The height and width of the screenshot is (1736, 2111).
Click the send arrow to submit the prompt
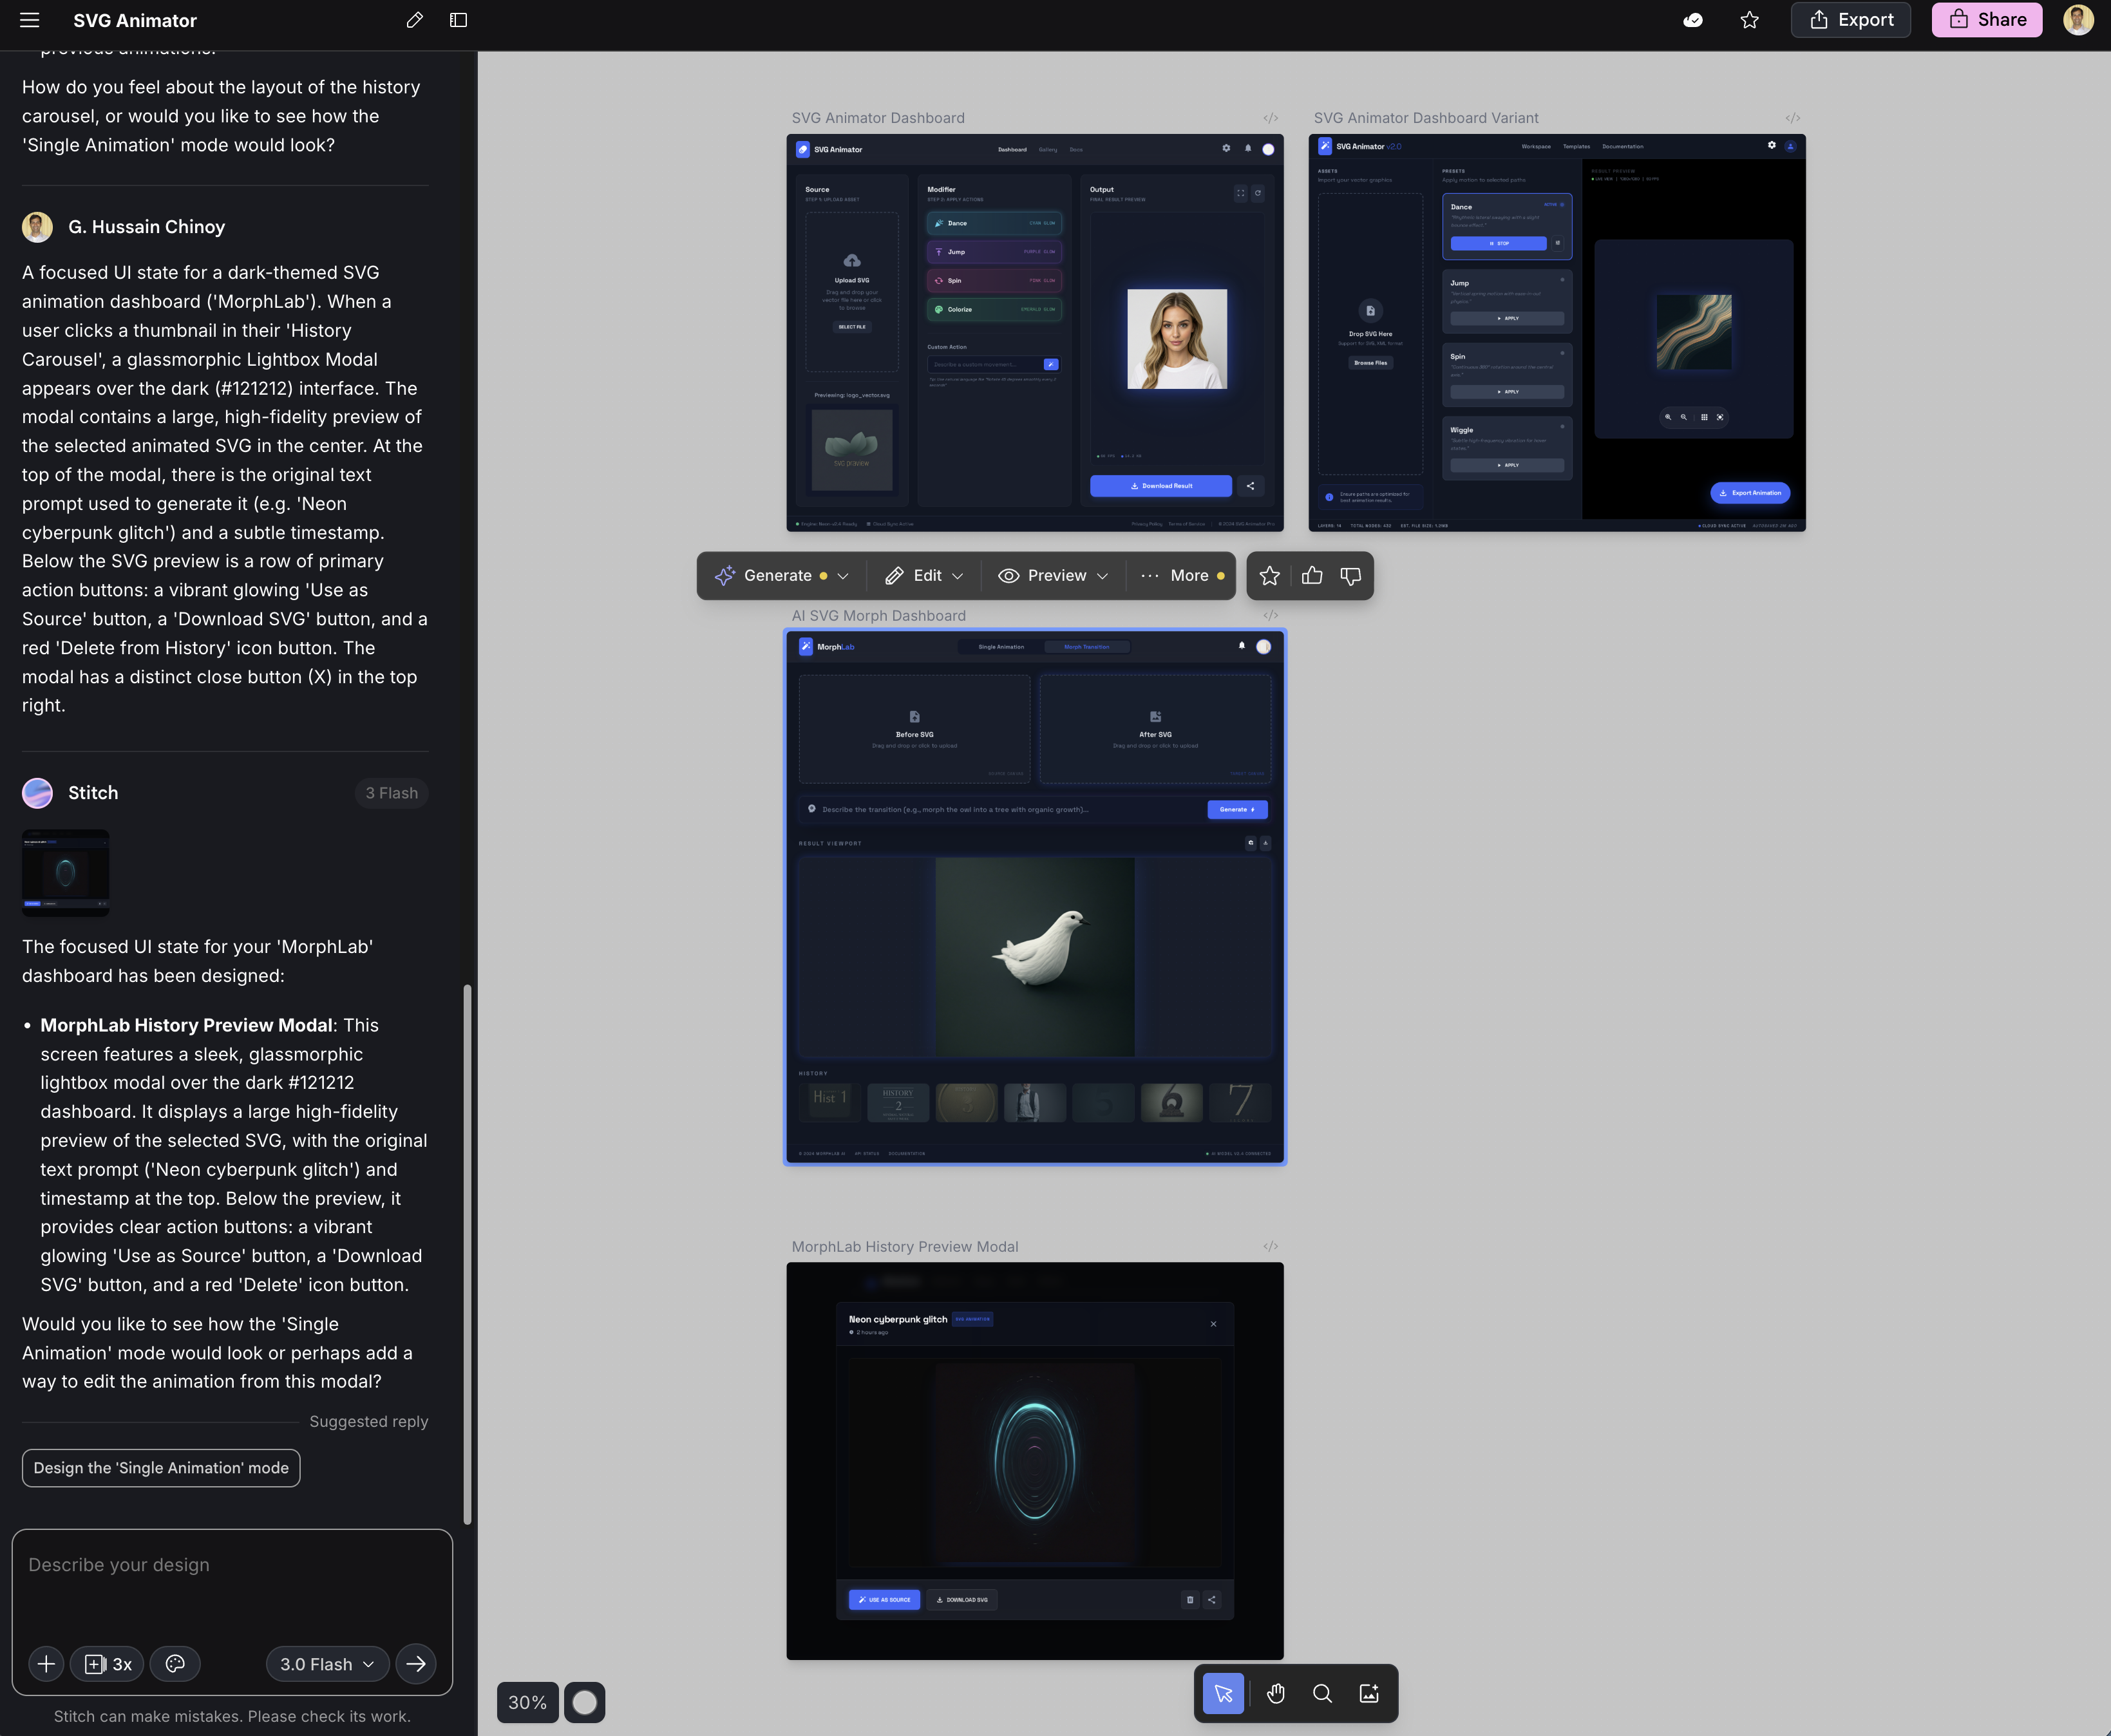[x=416, y=1663]
